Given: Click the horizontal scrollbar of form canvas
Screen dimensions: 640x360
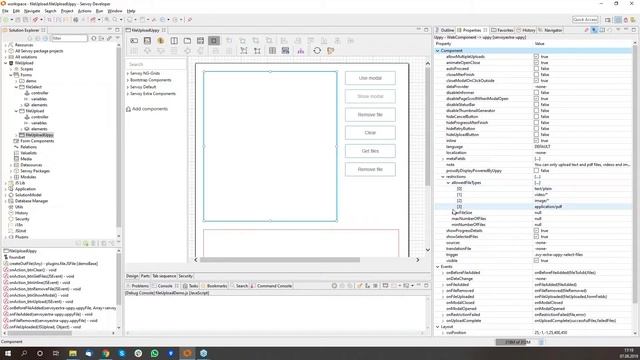Looking at the screenshot, I should pos(280,260).
